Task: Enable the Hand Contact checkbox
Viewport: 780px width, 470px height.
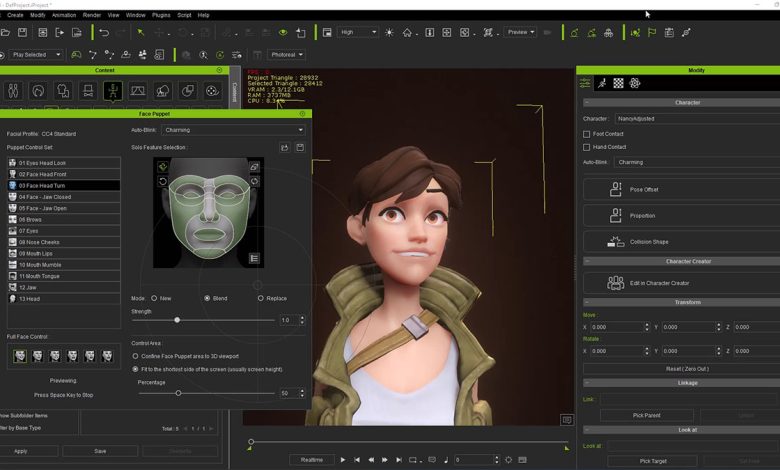Action: [587, 147]
